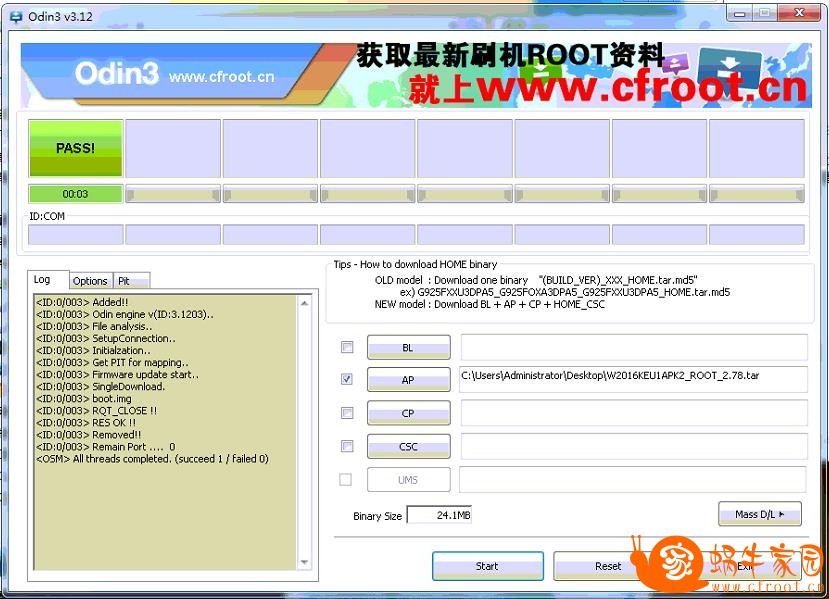The height and width of the screenshot is (599, 829).
Task: Click log line 'Remain Port .... 0'
Action: click(105, 447)
